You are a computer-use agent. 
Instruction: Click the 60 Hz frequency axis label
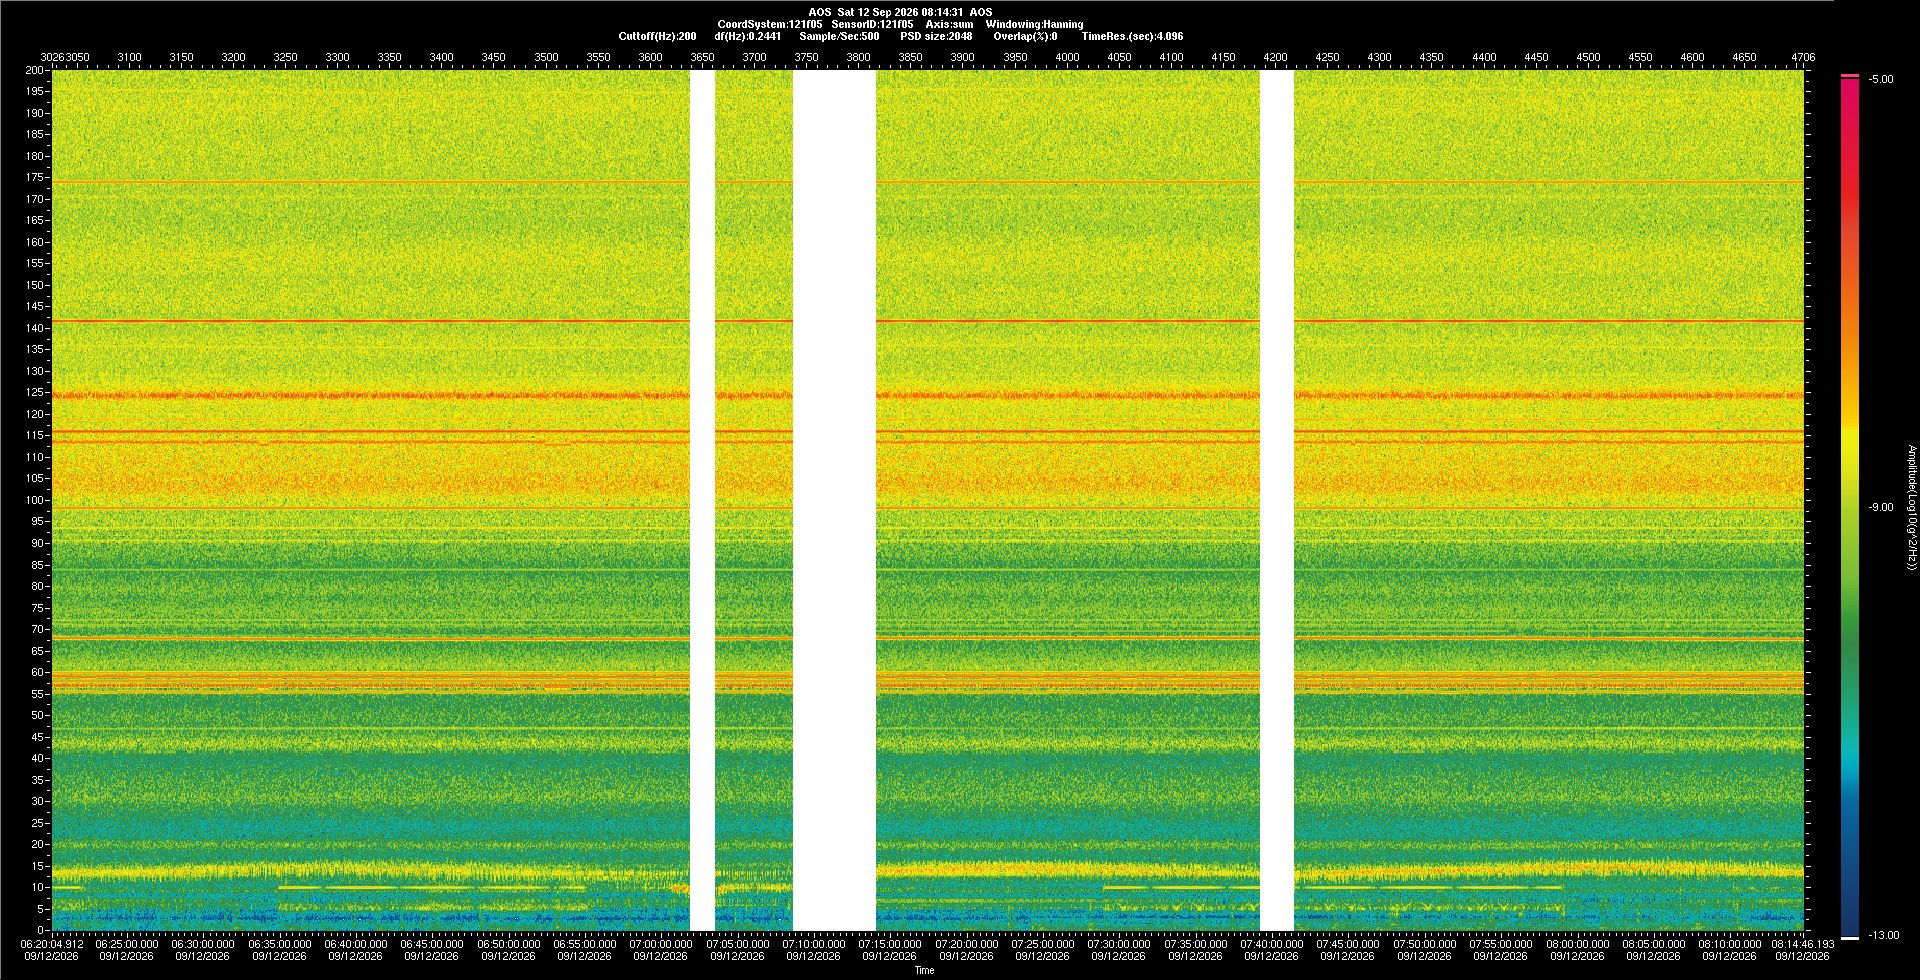coord(37,672)
